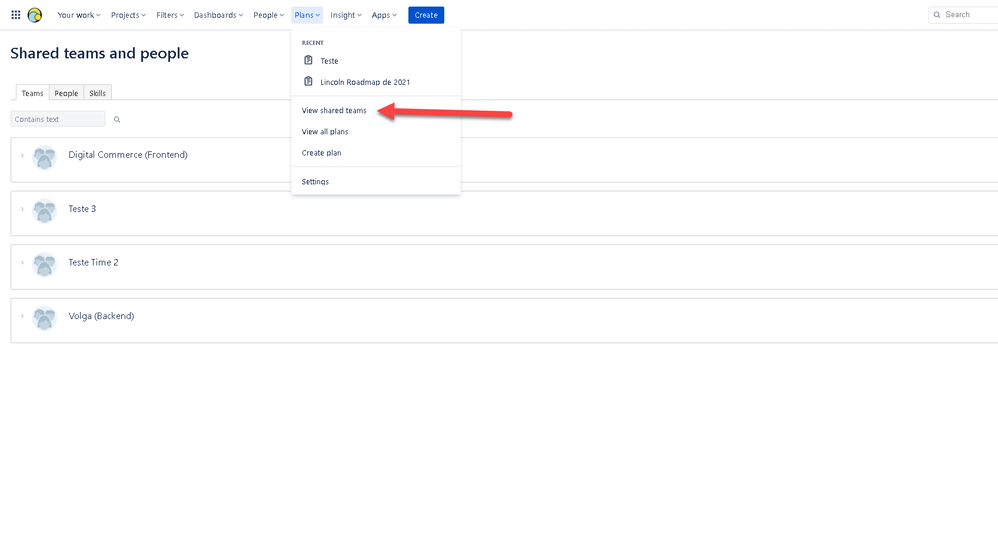
Task: Click the plan icon next to Teste
Action: 308,60
